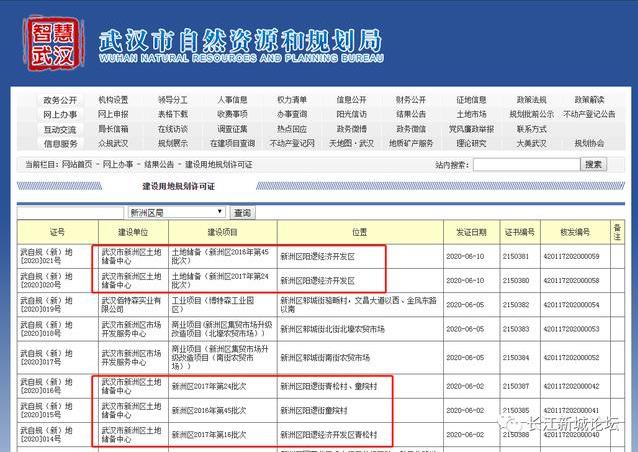
Task: Click issue number 420117202000042
Action: pyautogui.click(x=571, y=386)
